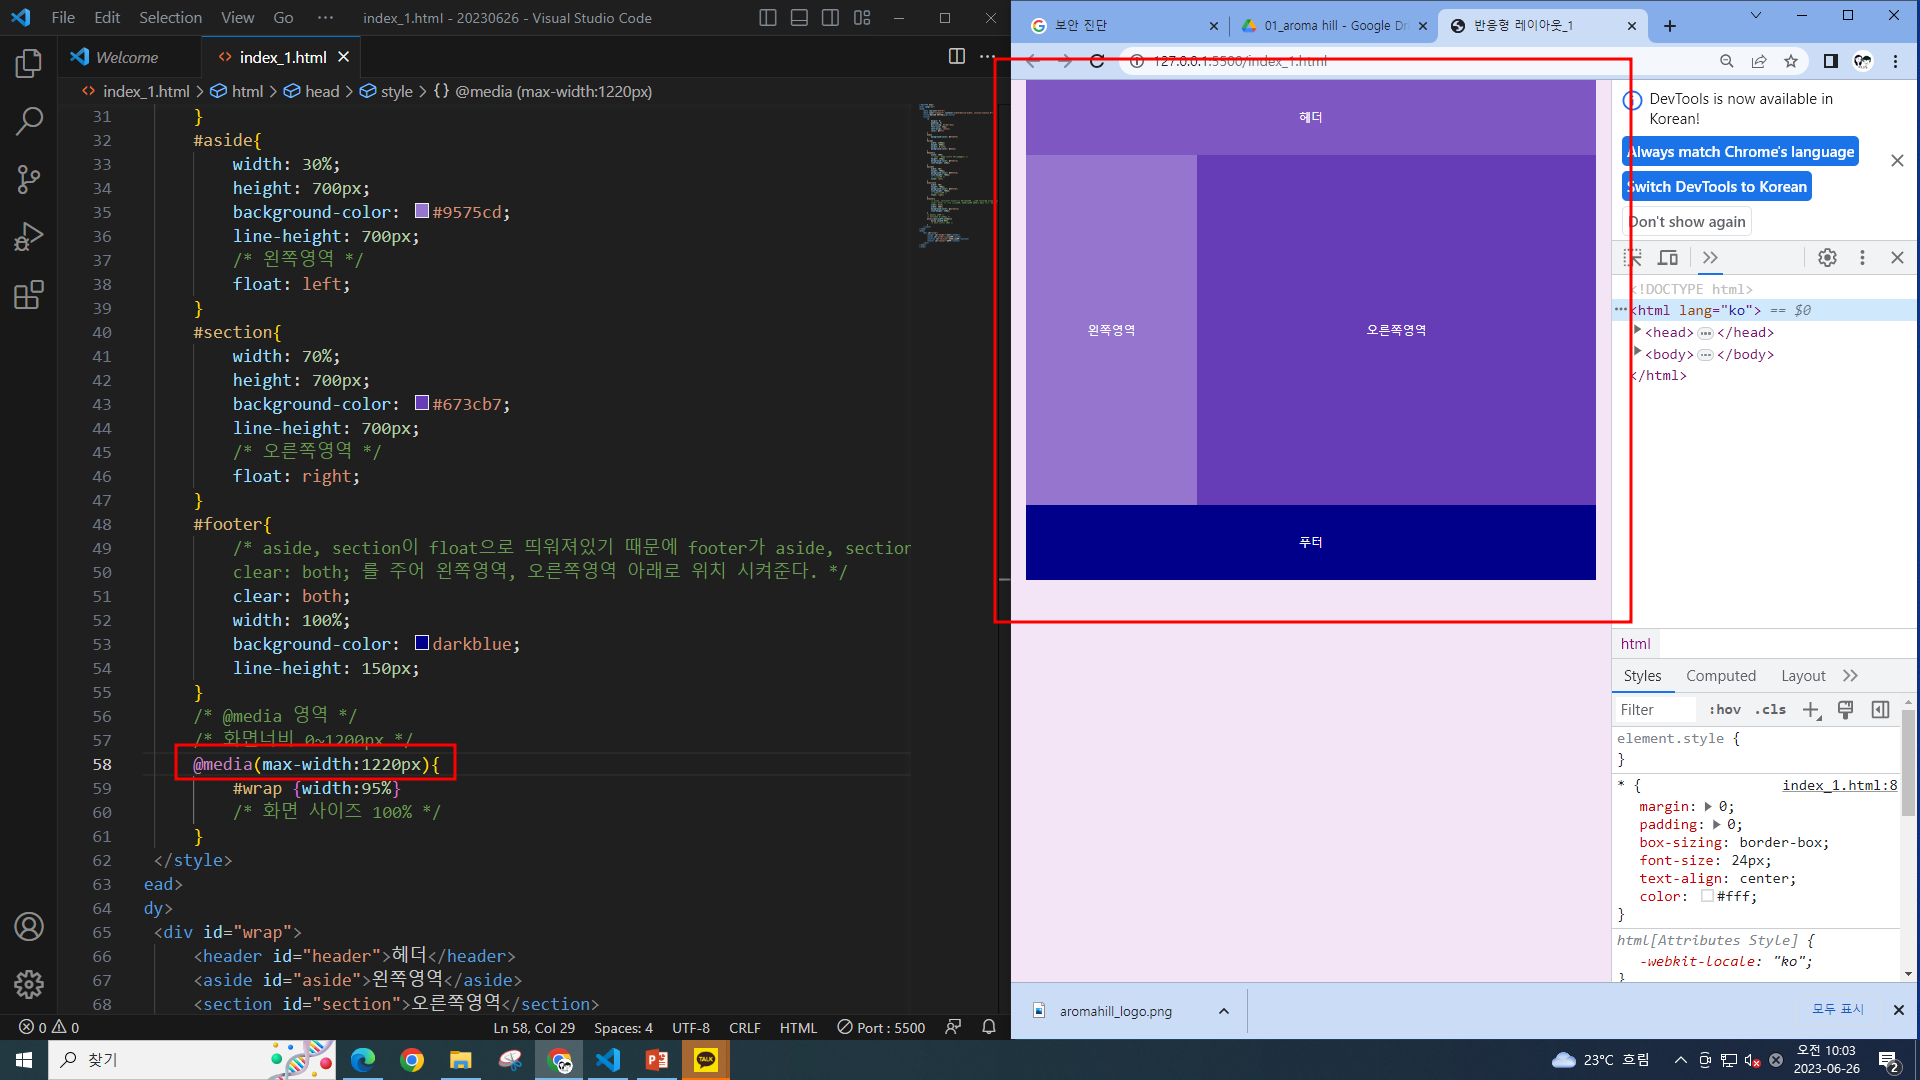Toggle the .cls element classes panel

pyautogui.click(x=1770, y=710)
